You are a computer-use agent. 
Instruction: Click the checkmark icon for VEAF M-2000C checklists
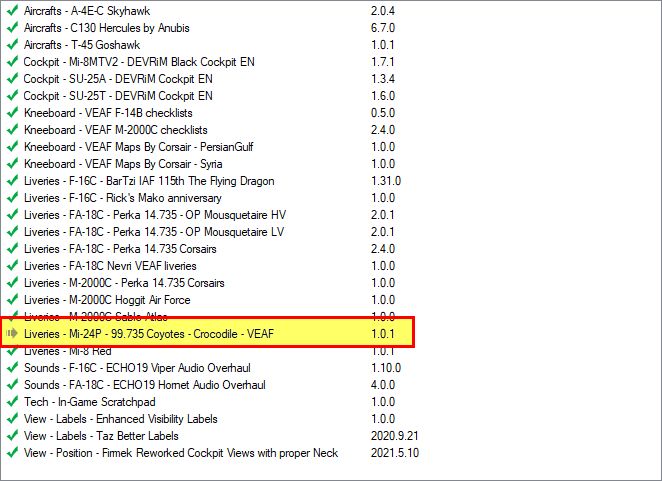[12, 129]
